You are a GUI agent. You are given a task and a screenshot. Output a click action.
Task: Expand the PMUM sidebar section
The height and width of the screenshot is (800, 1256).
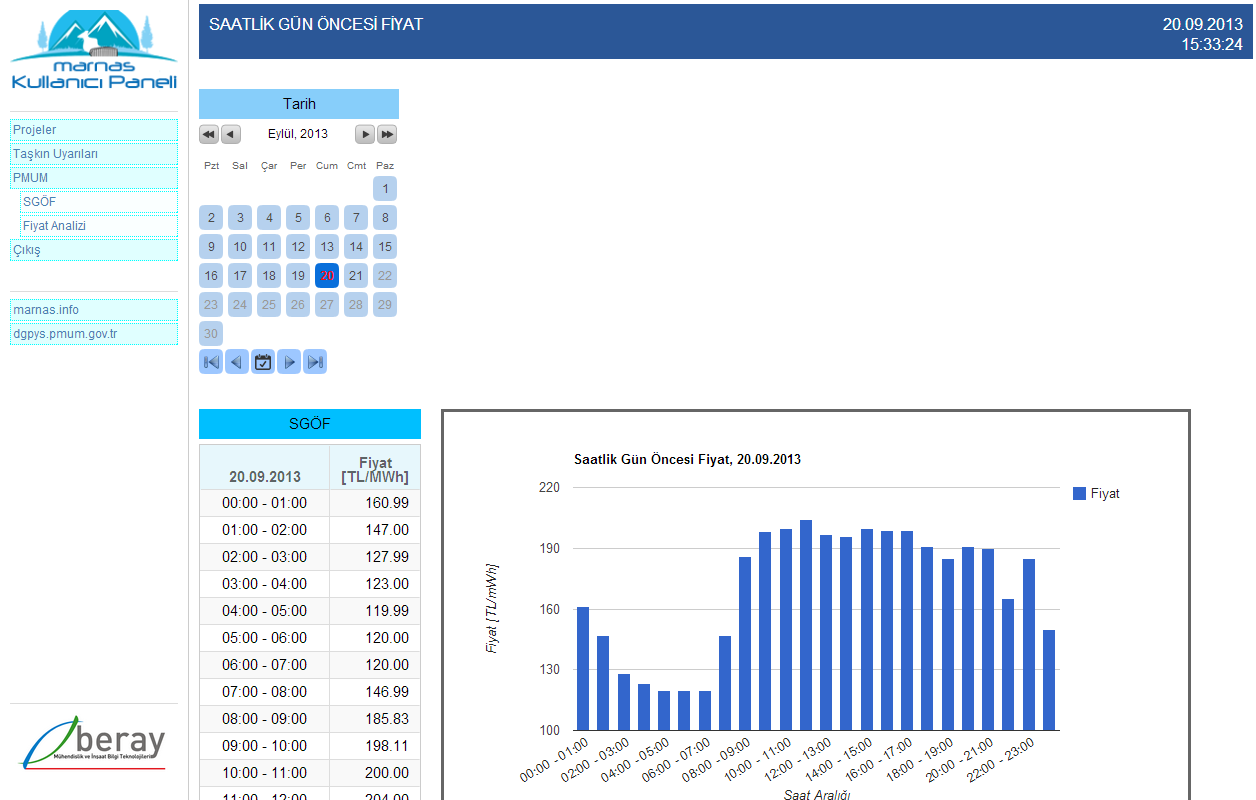(94, 178)
